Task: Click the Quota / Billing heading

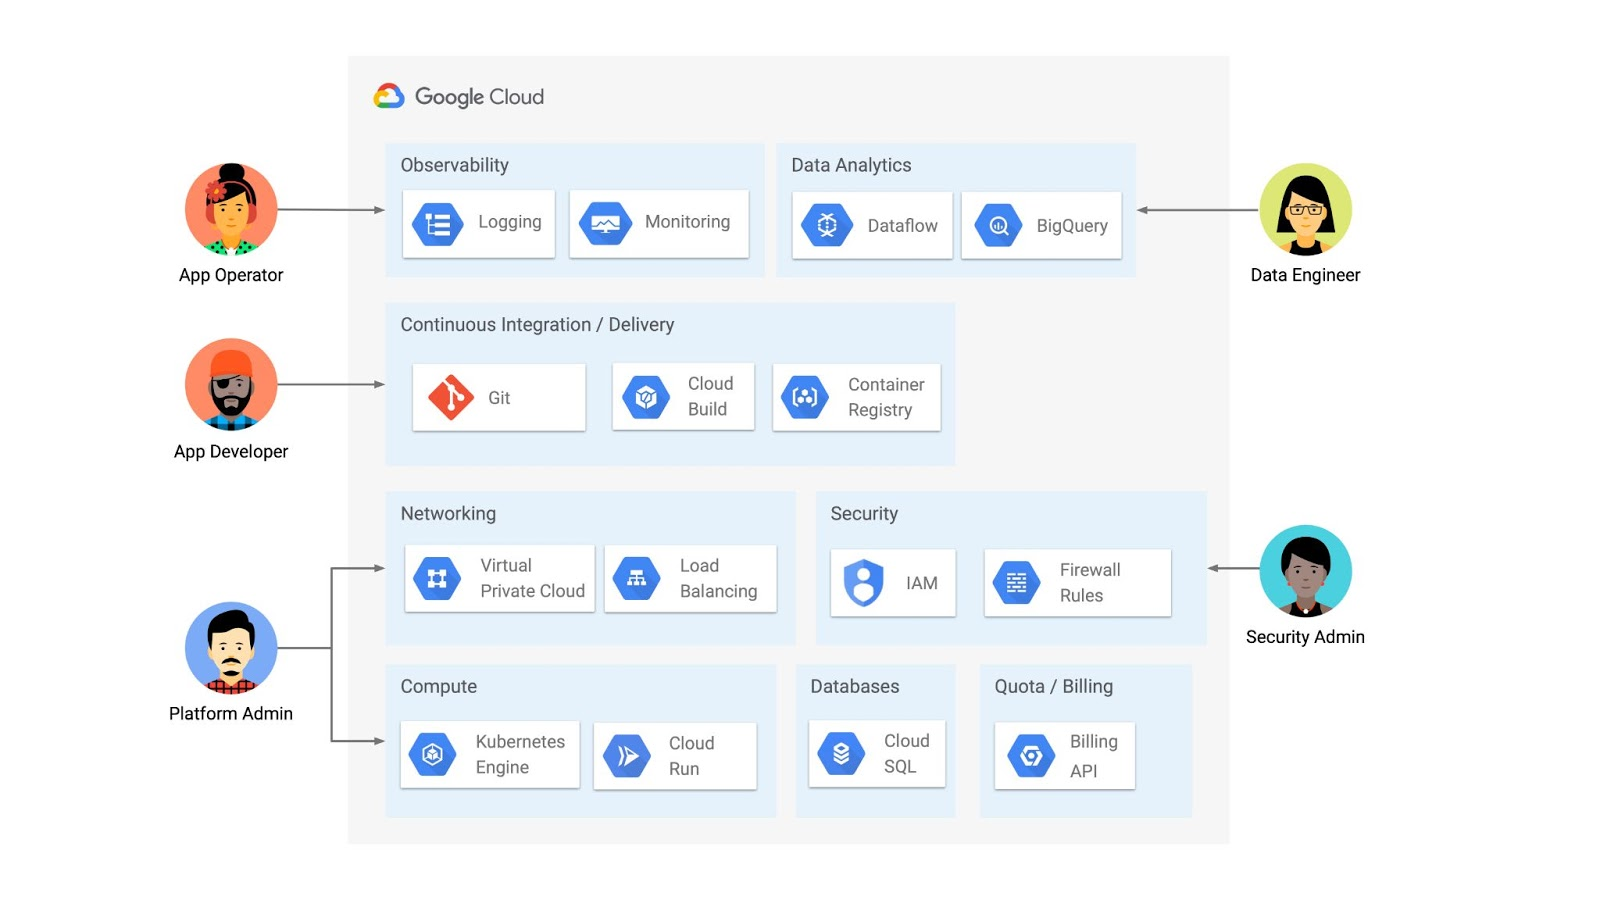Action: tap(1053, 687)
